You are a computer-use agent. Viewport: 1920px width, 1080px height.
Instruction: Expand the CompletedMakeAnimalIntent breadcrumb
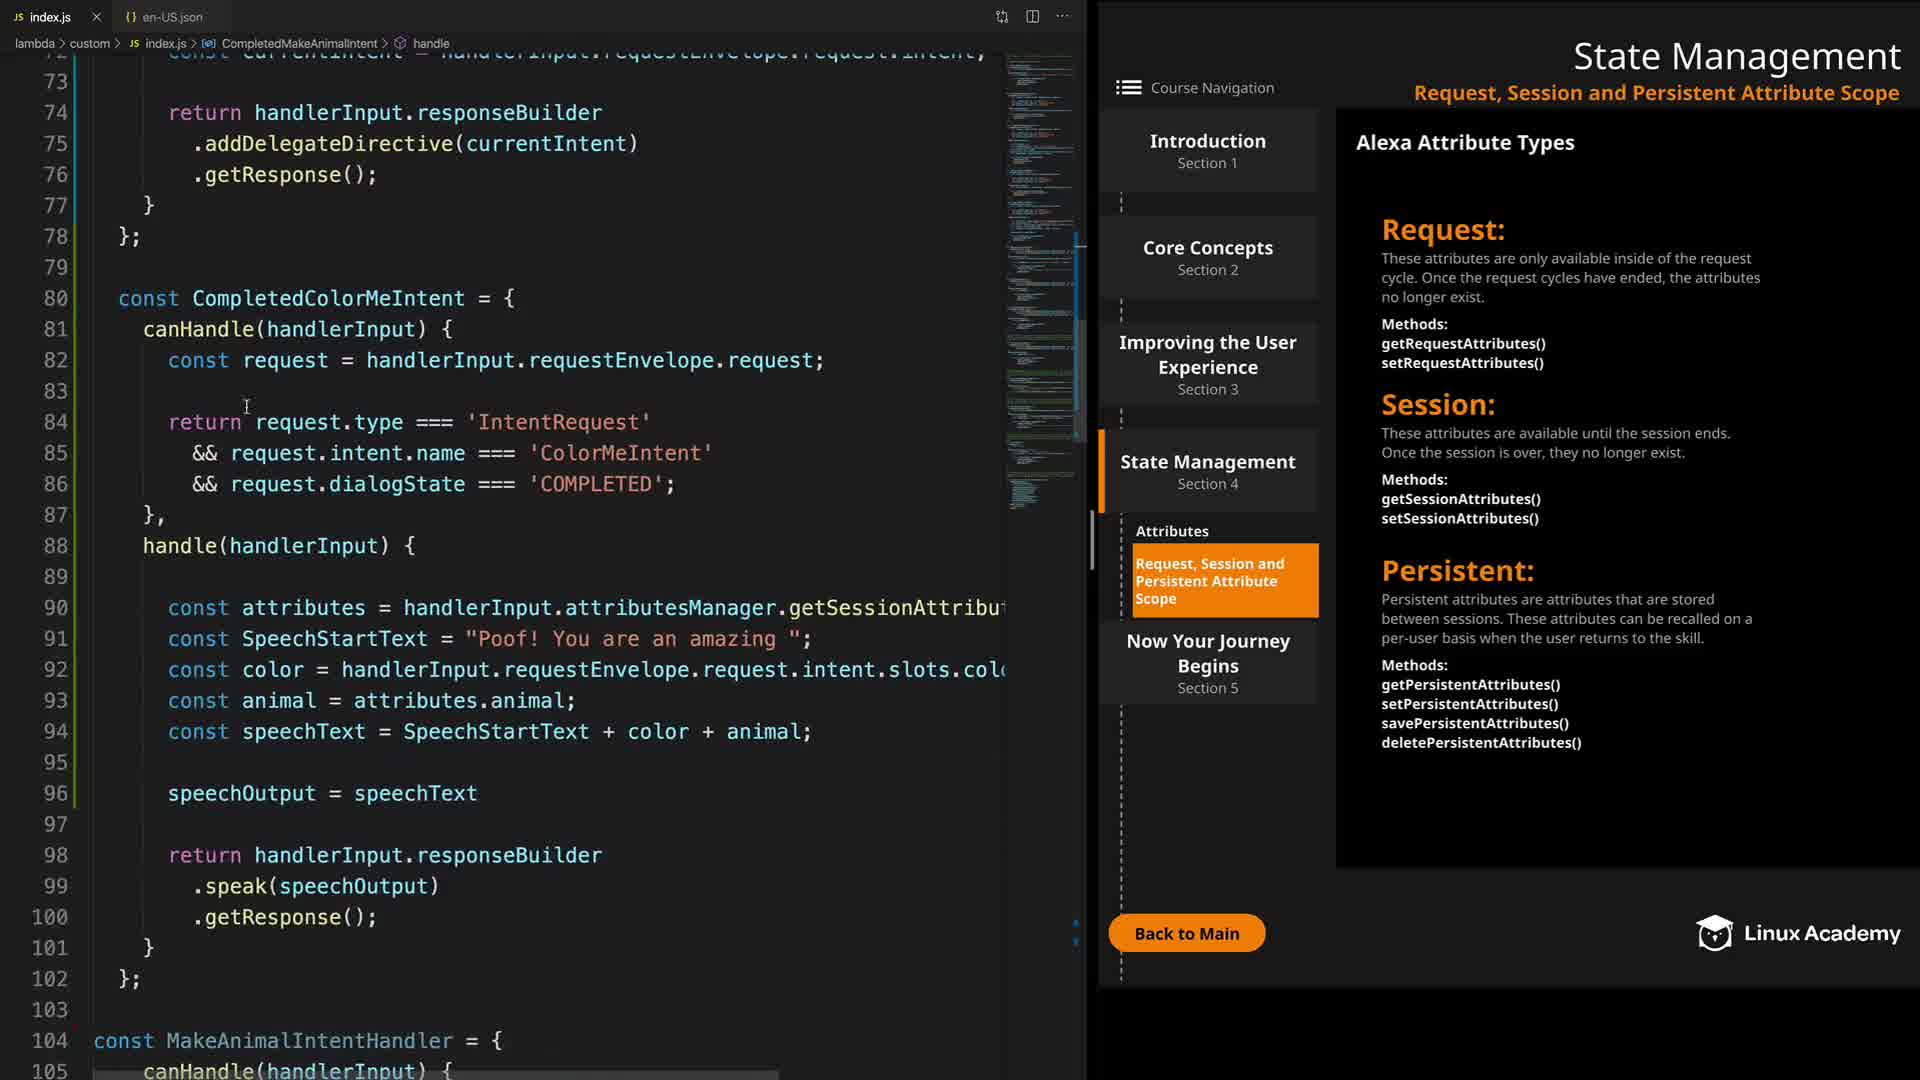click(299, 44)
